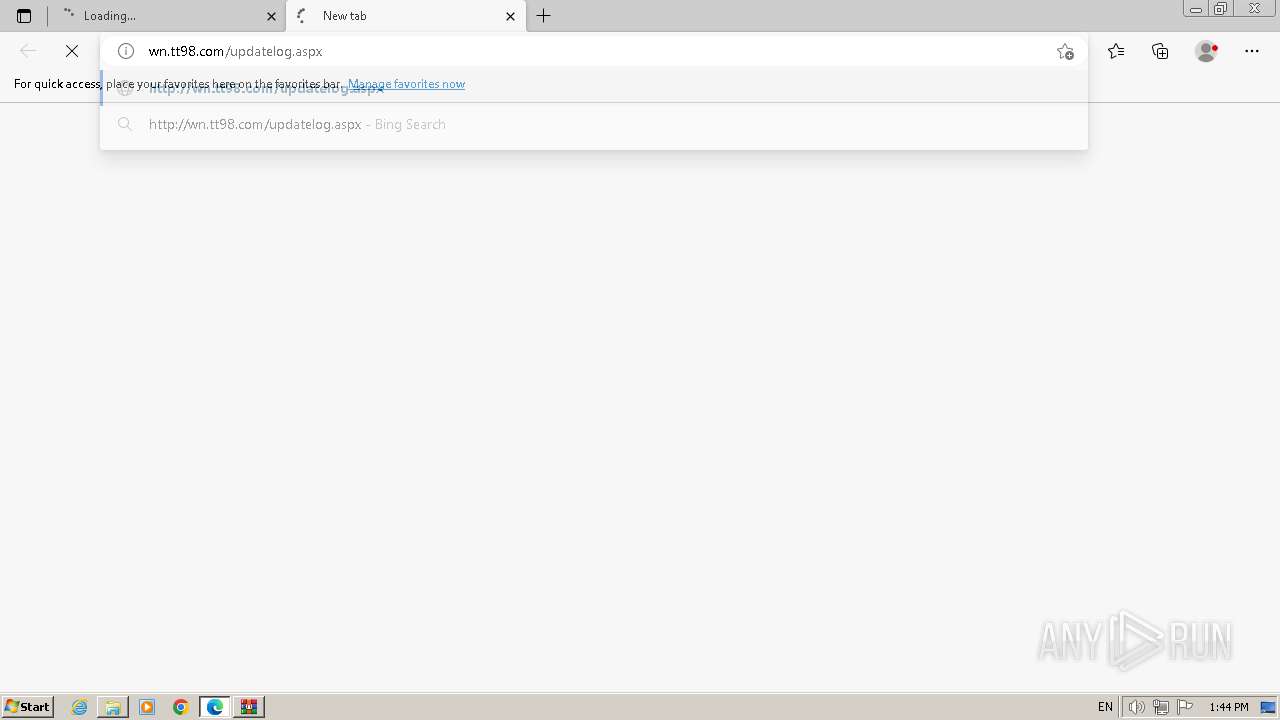Open the Windows Start menu
This screenshot has height=720, width=1280.
[28, 707]
